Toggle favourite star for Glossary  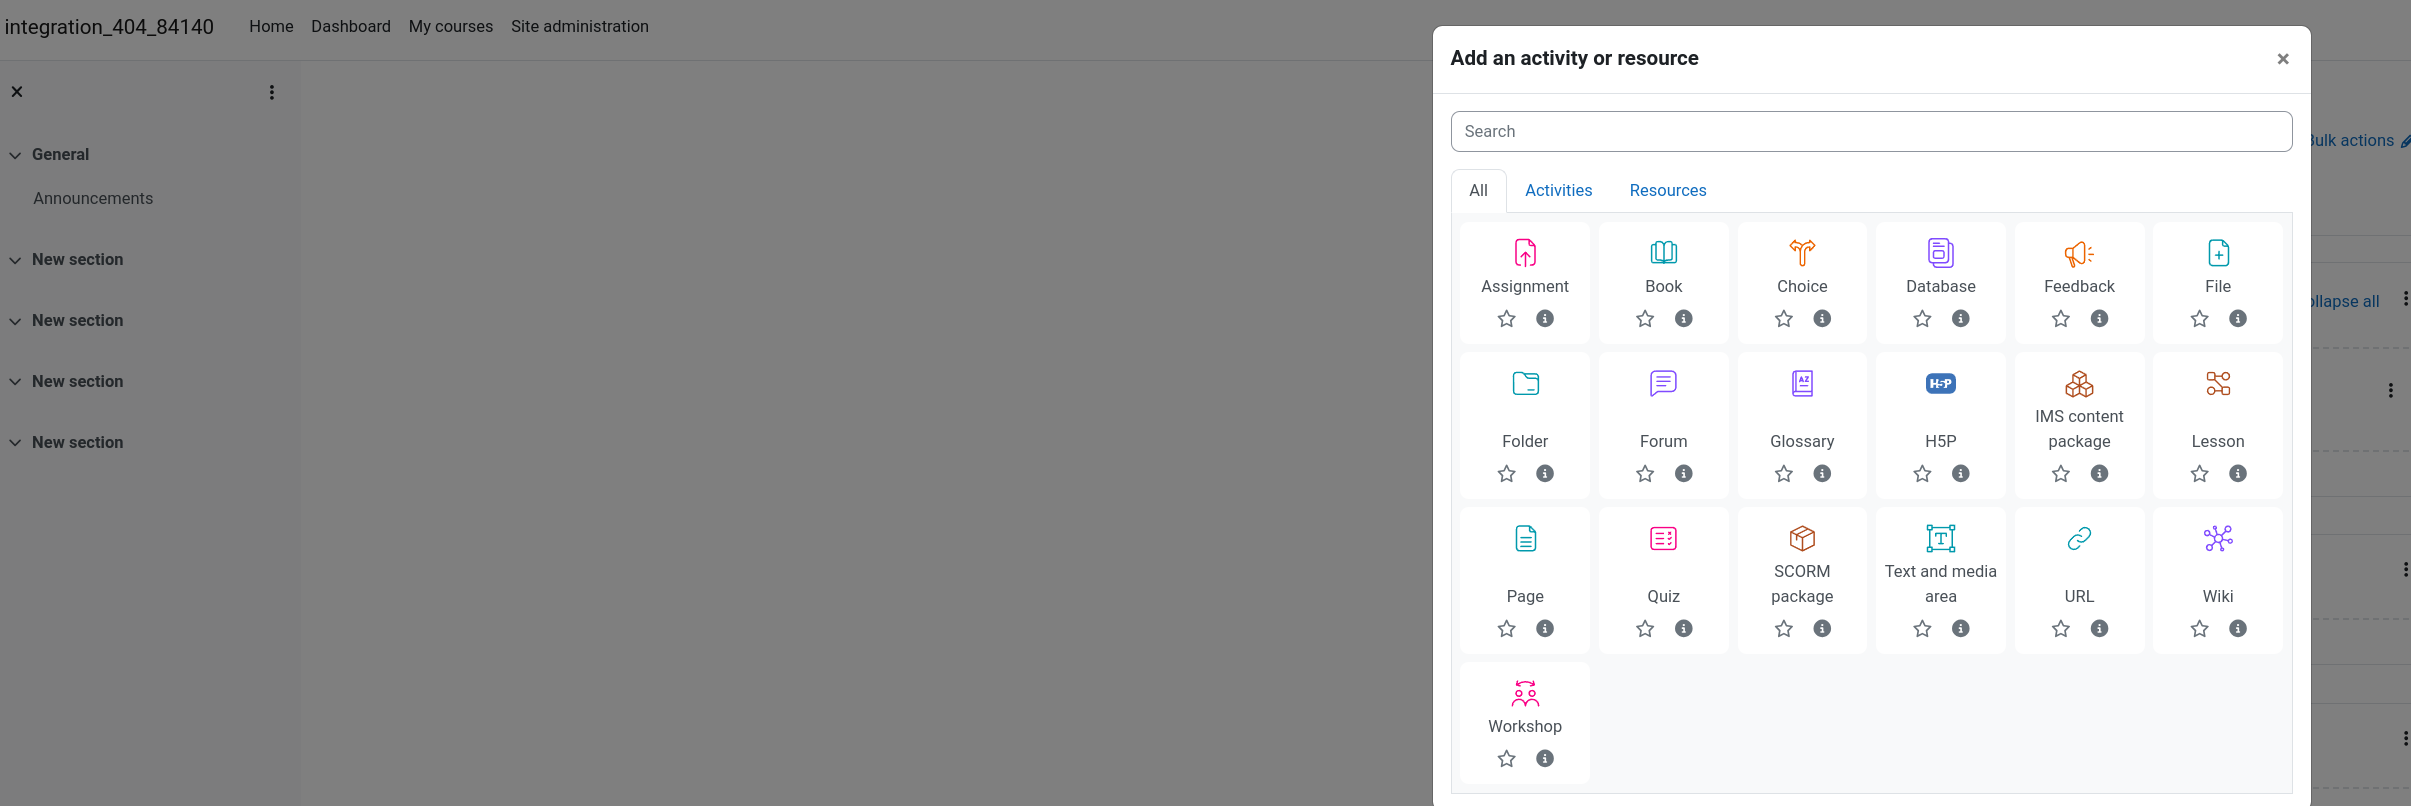coord(1784,474)
